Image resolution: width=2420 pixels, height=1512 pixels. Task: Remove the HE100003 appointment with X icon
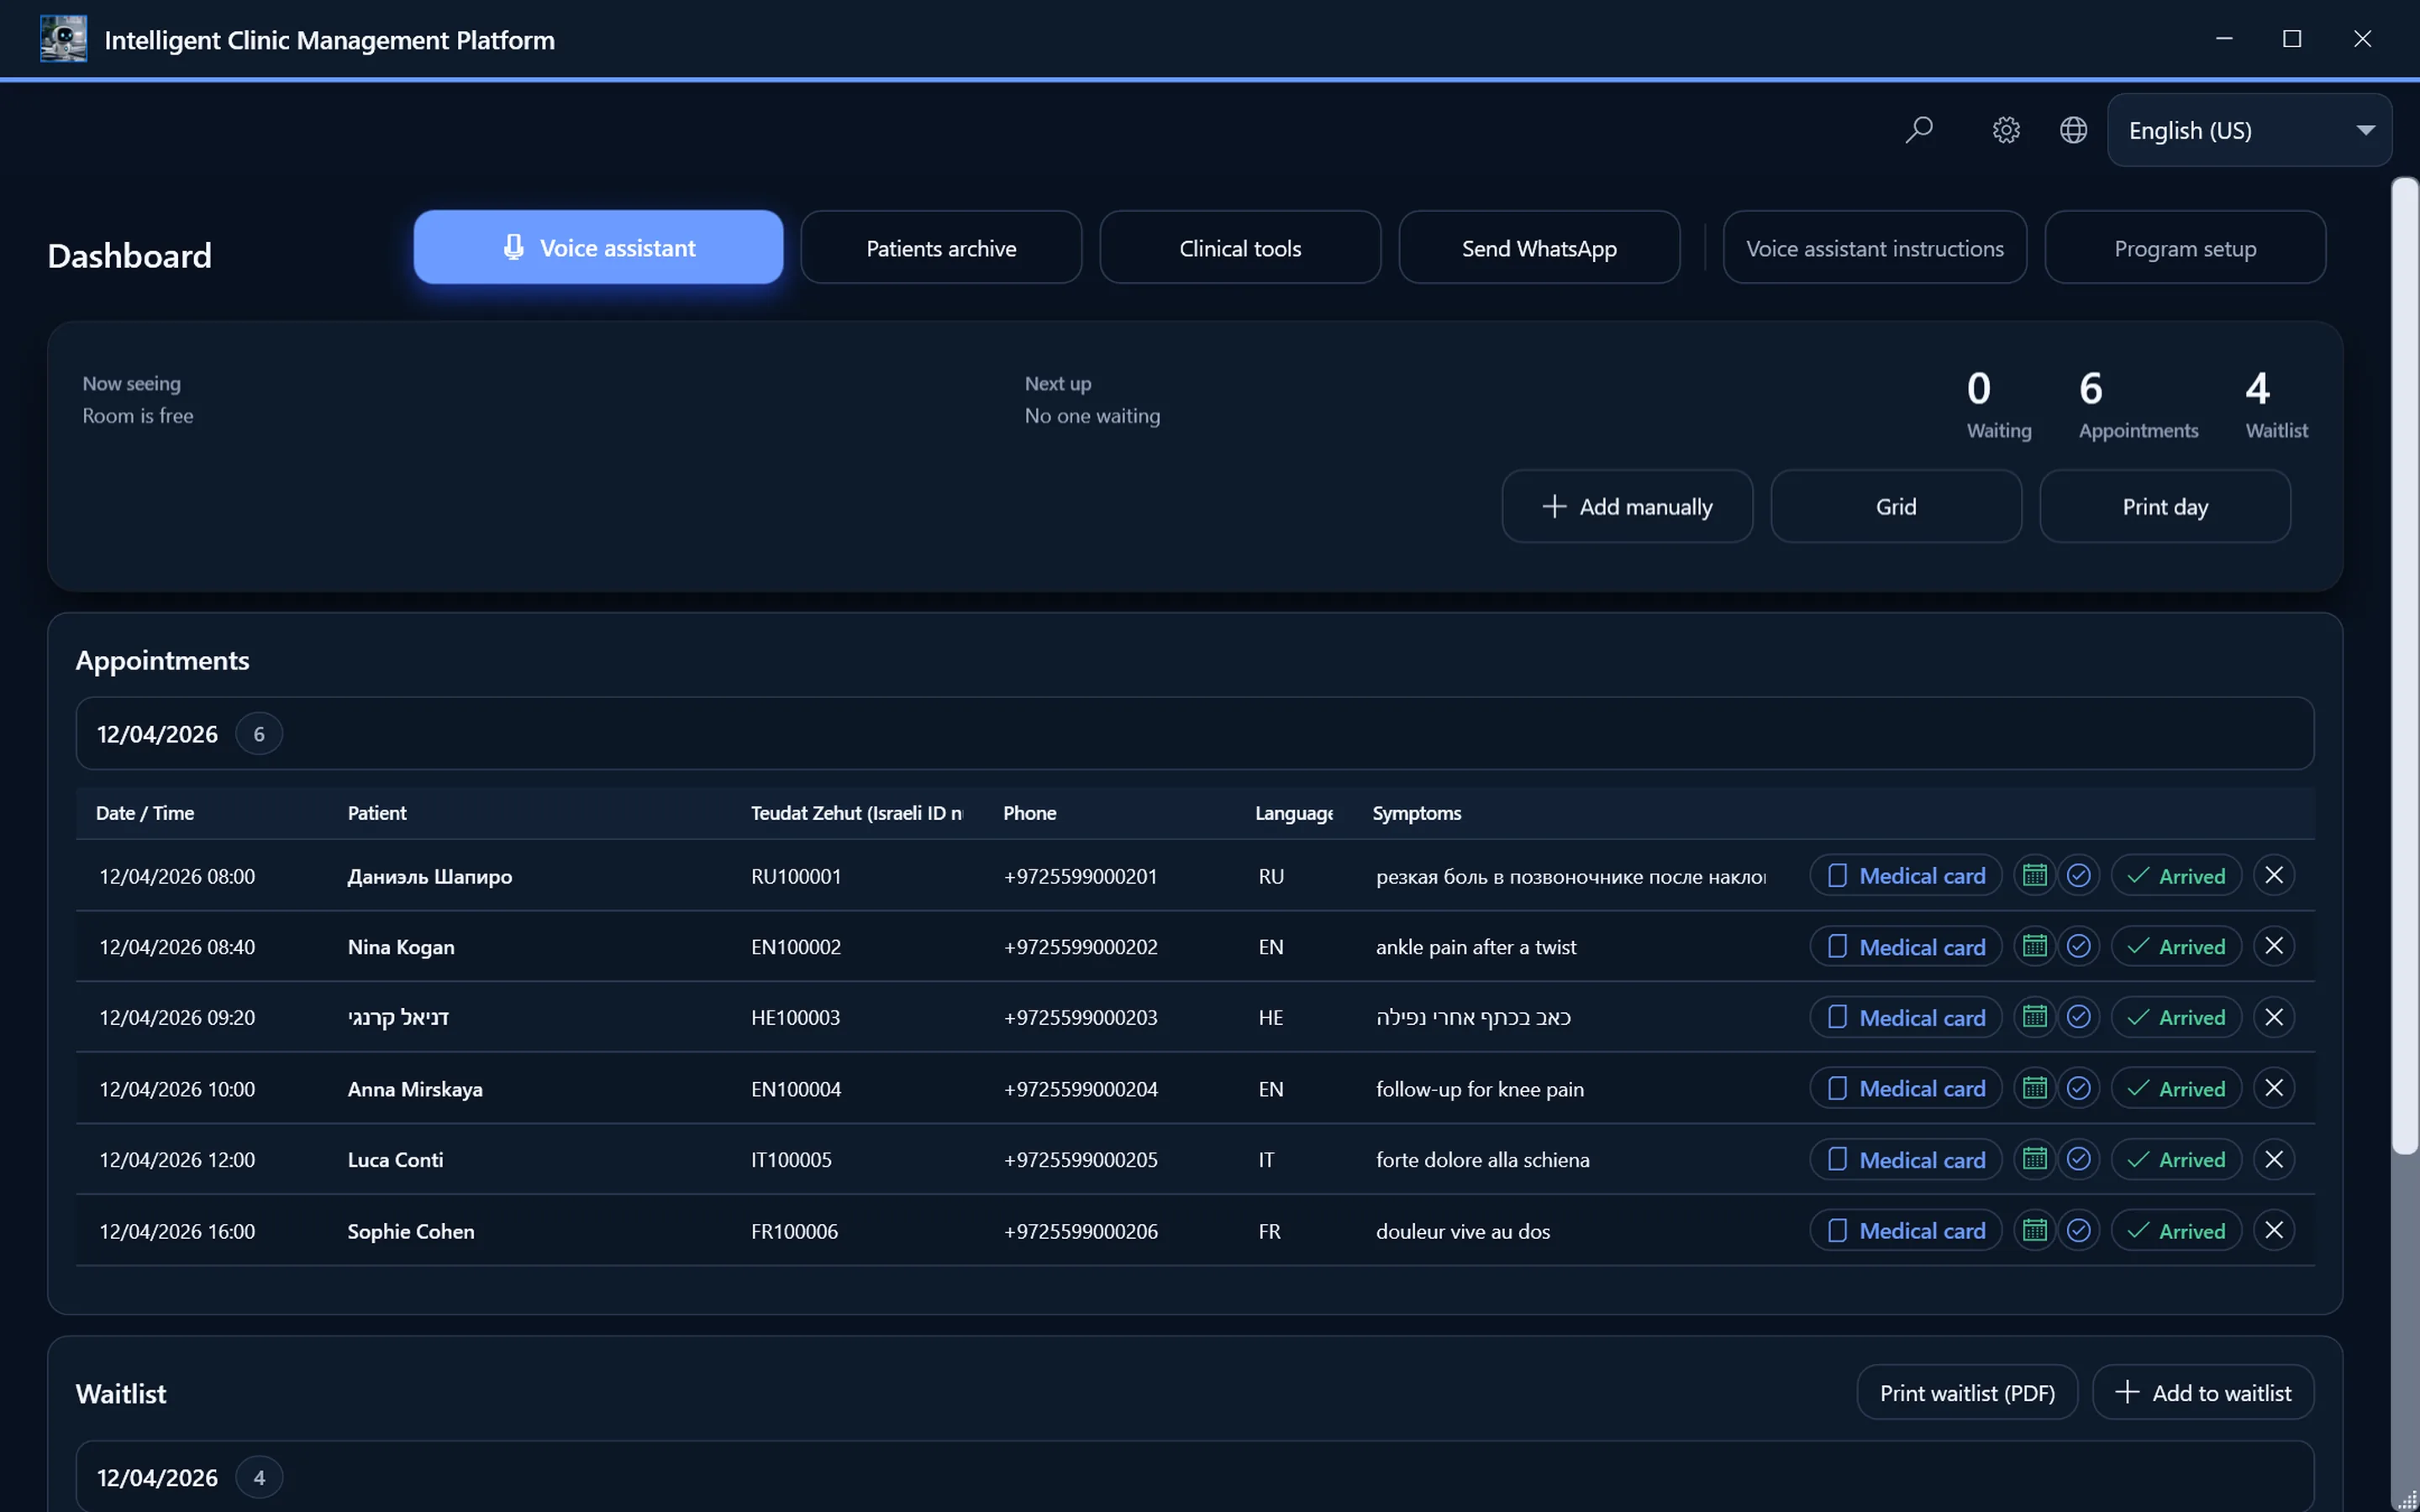tap(2273, 1017)
